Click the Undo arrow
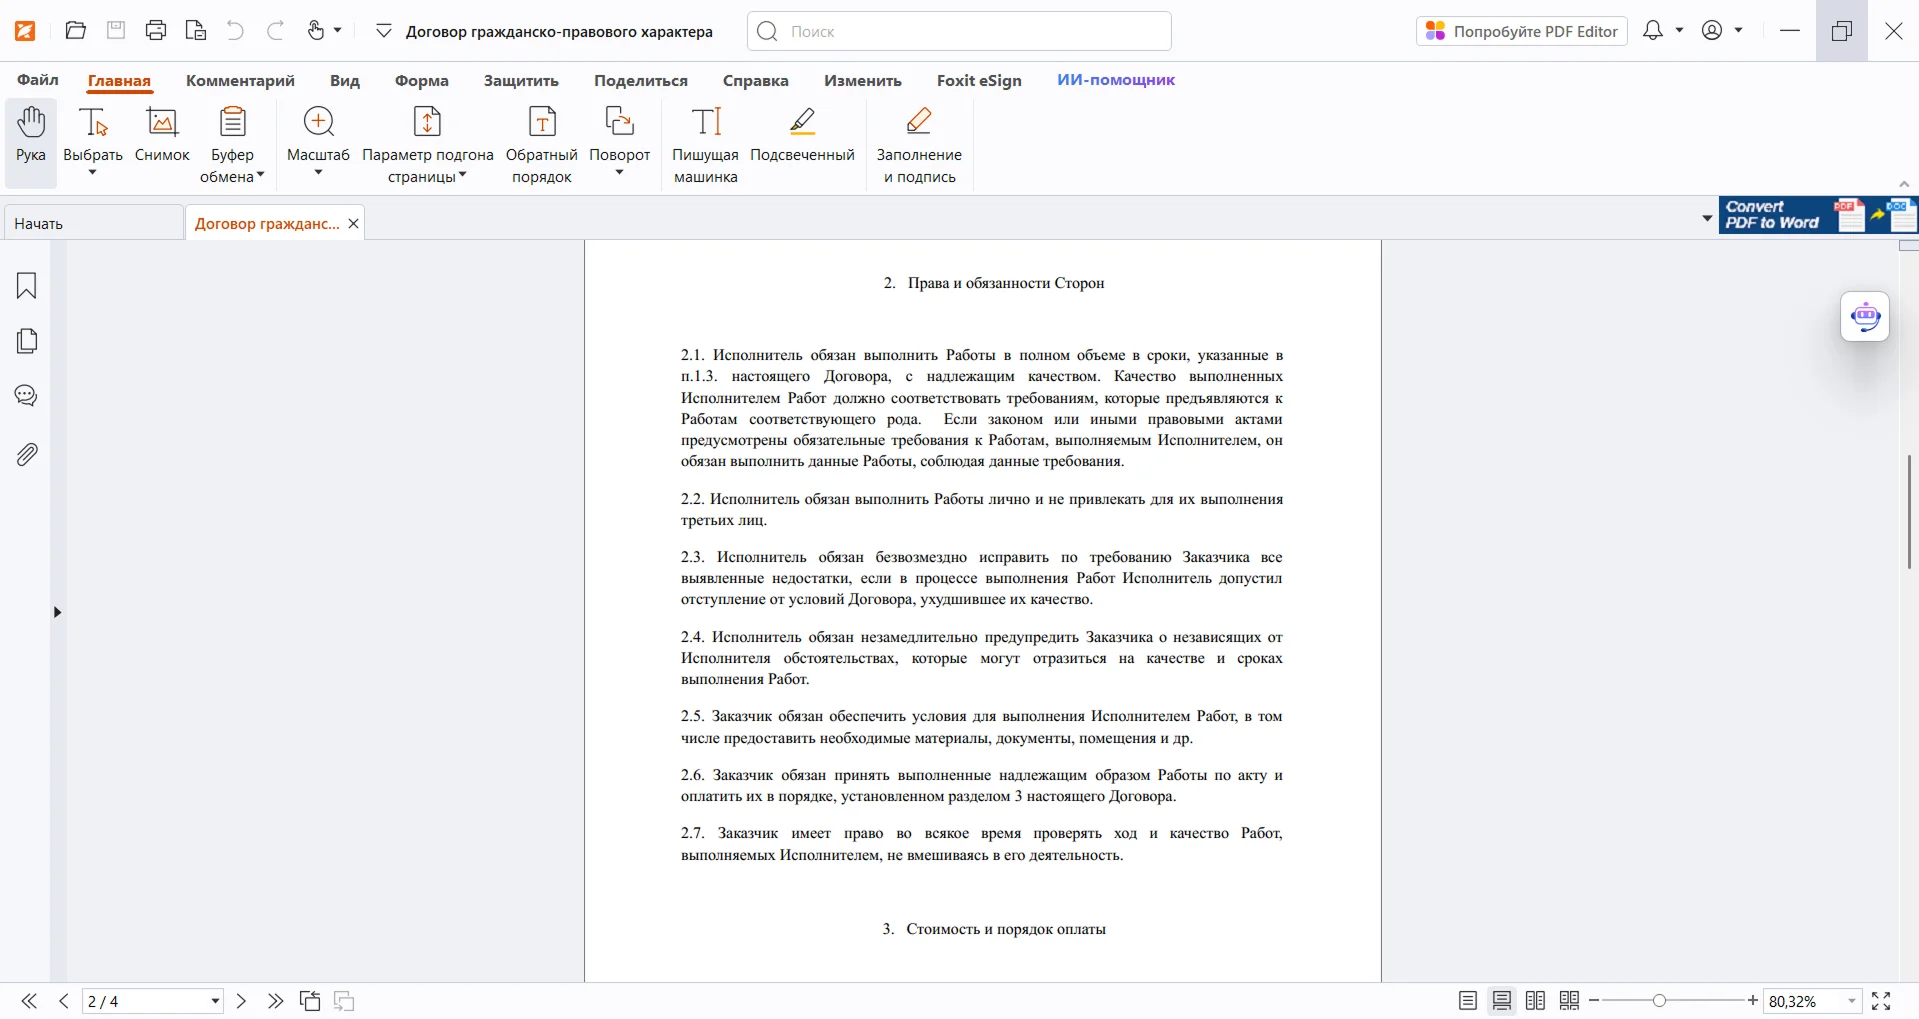 point(235,30)
